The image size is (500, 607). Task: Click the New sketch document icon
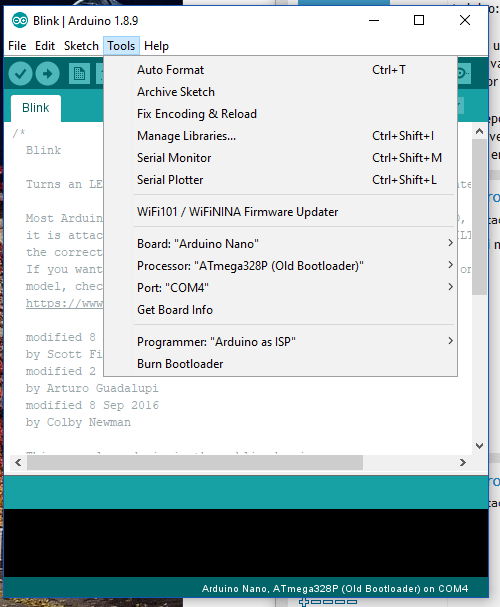pyautogui.click(x=79, y=74)
